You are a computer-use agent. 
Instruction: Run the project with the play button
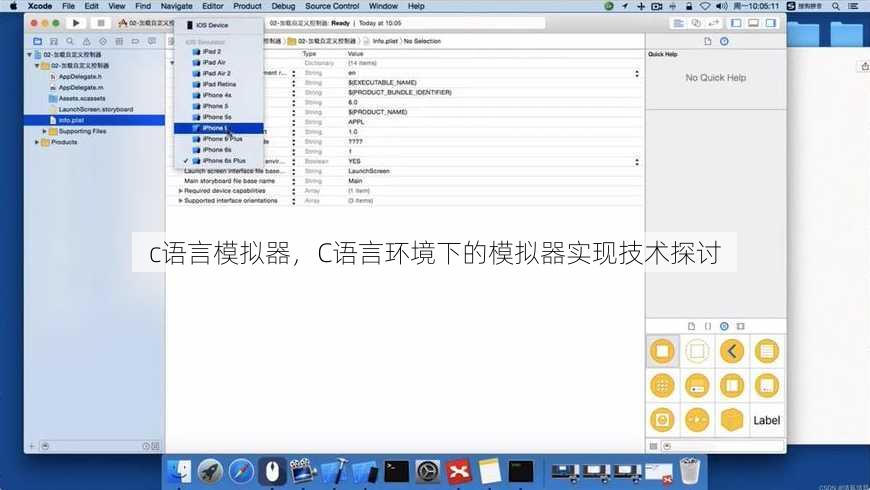tap(76, 23)
